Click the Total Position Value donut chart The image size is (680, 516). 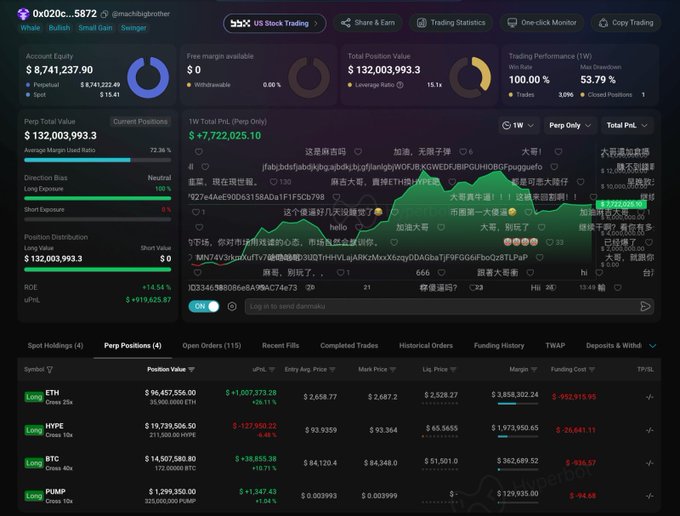470,78
